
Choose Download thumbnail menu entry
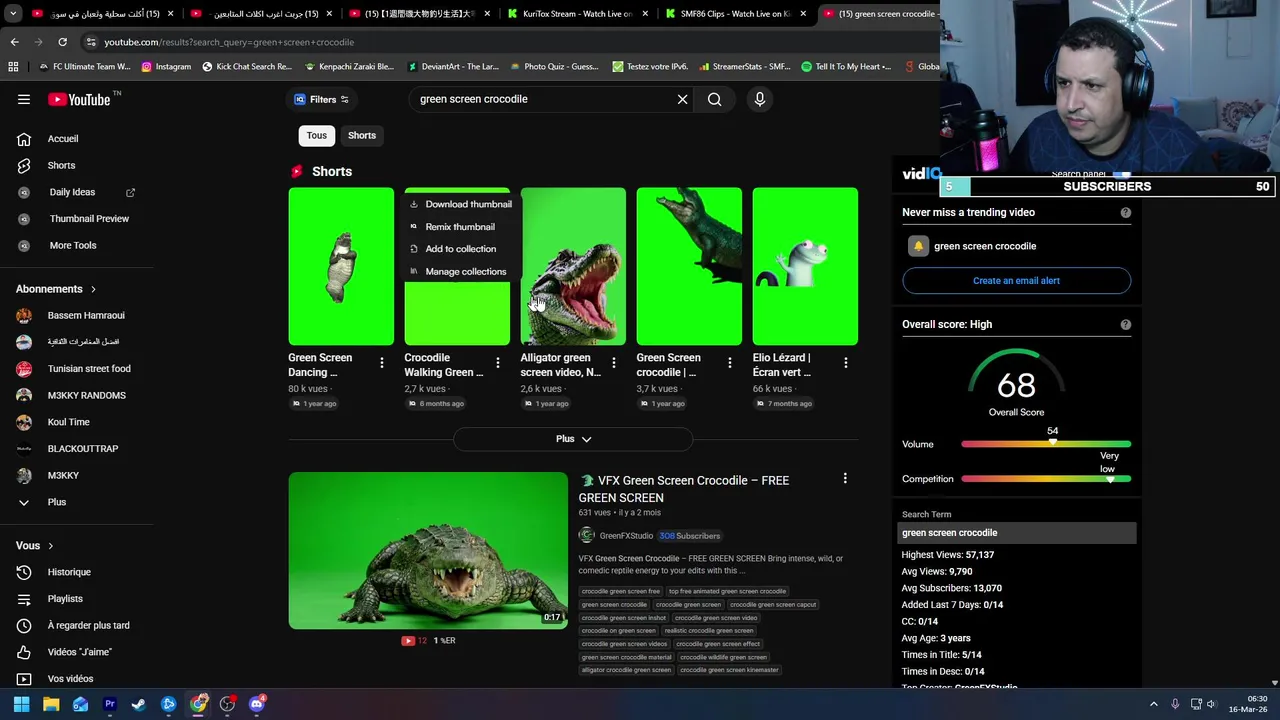459,204
